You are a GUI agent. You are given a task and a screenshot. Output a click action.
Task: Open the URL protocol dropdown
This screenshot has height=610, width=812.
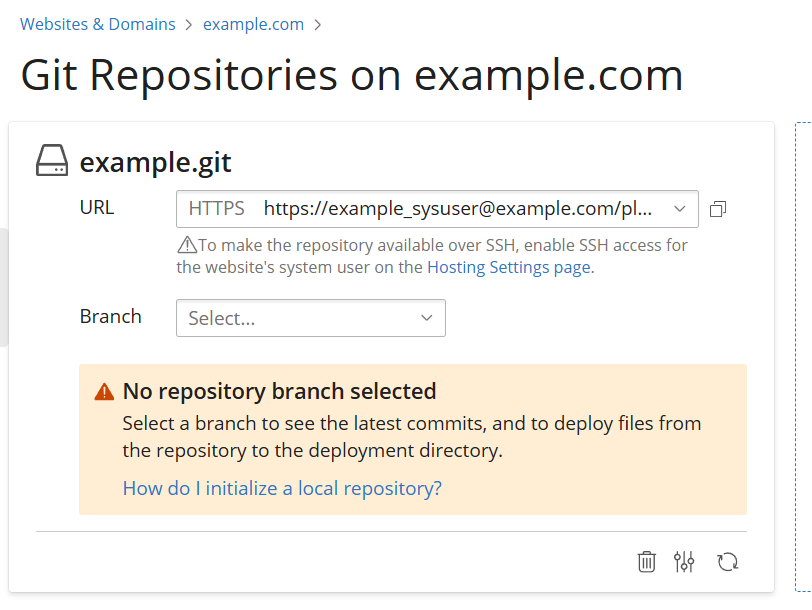(x=437, y=209)
